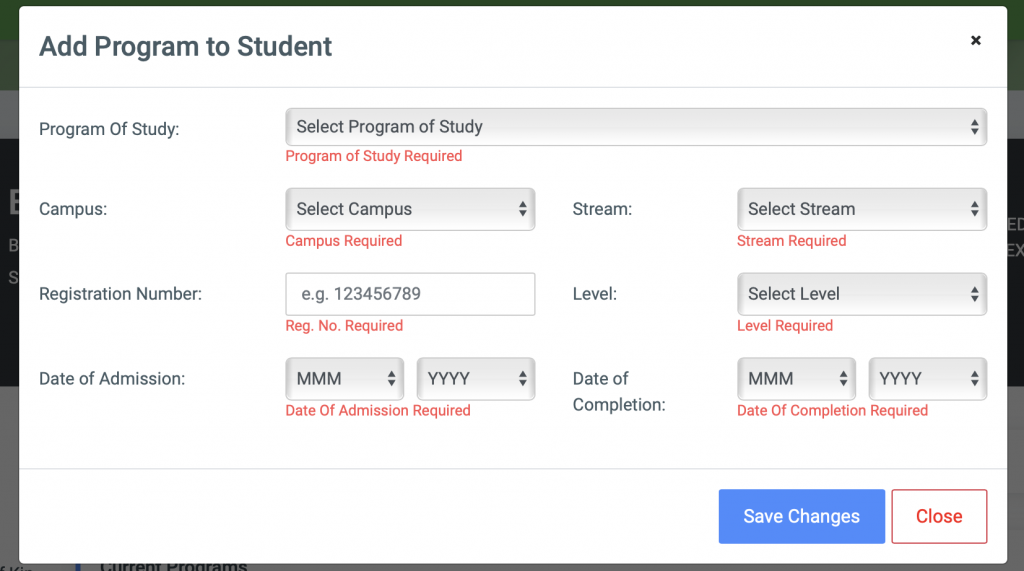Screen dimensions: 1024x571
Task: Click the "Stream:" field label
Action: pyautogui.click(x=603, y=209)
